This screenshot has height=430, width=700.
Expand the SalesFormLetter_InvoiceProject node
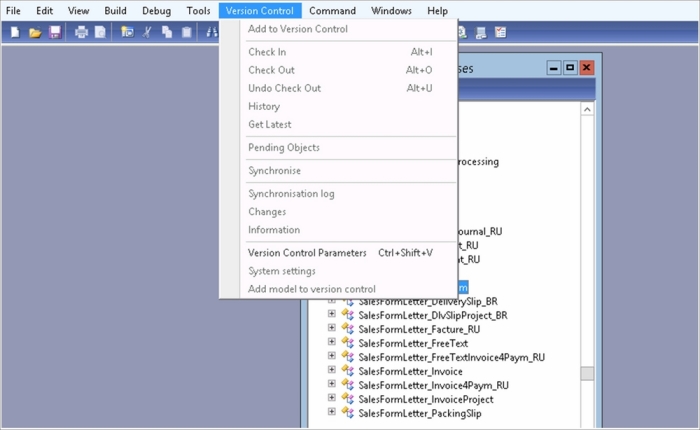pos(331,398)
